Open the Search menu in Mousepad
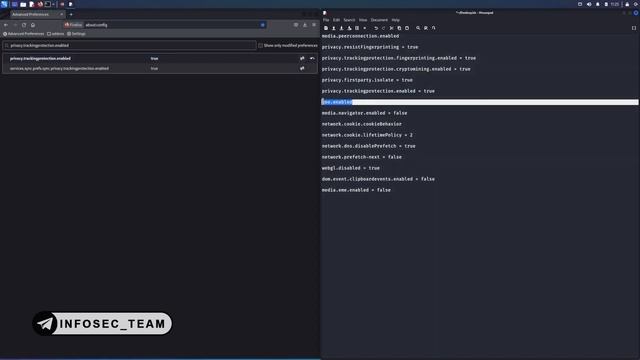640x360 pixels. (x=349, y=20)
